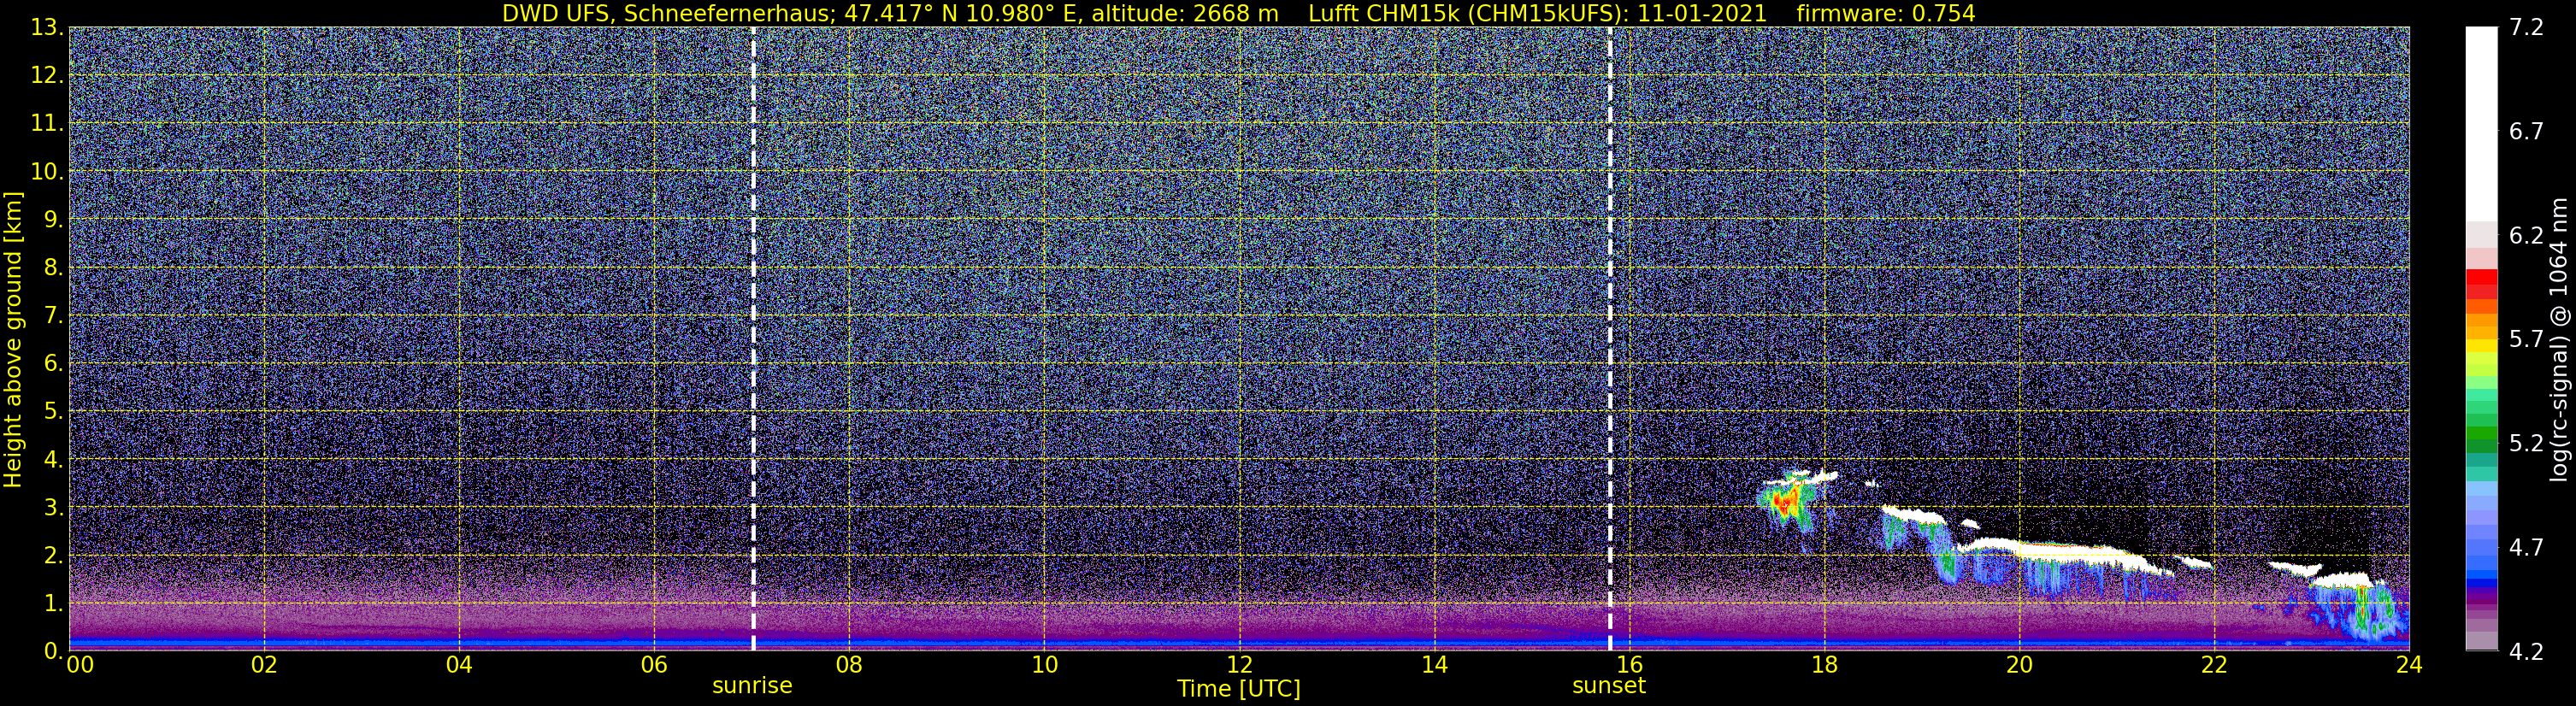The image size is (2576, 706).
Task: Click the 16 time axis tick label
Action: 1629,665
